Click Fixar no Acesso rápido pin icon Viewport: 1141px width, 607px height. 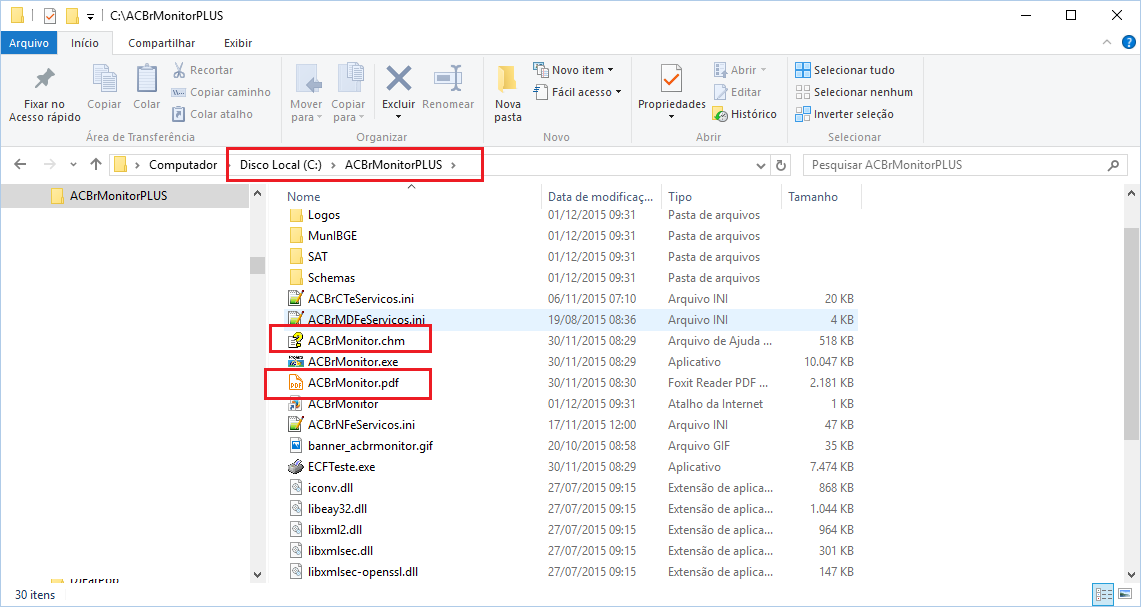pyautogui.click(x=44, y=79)
